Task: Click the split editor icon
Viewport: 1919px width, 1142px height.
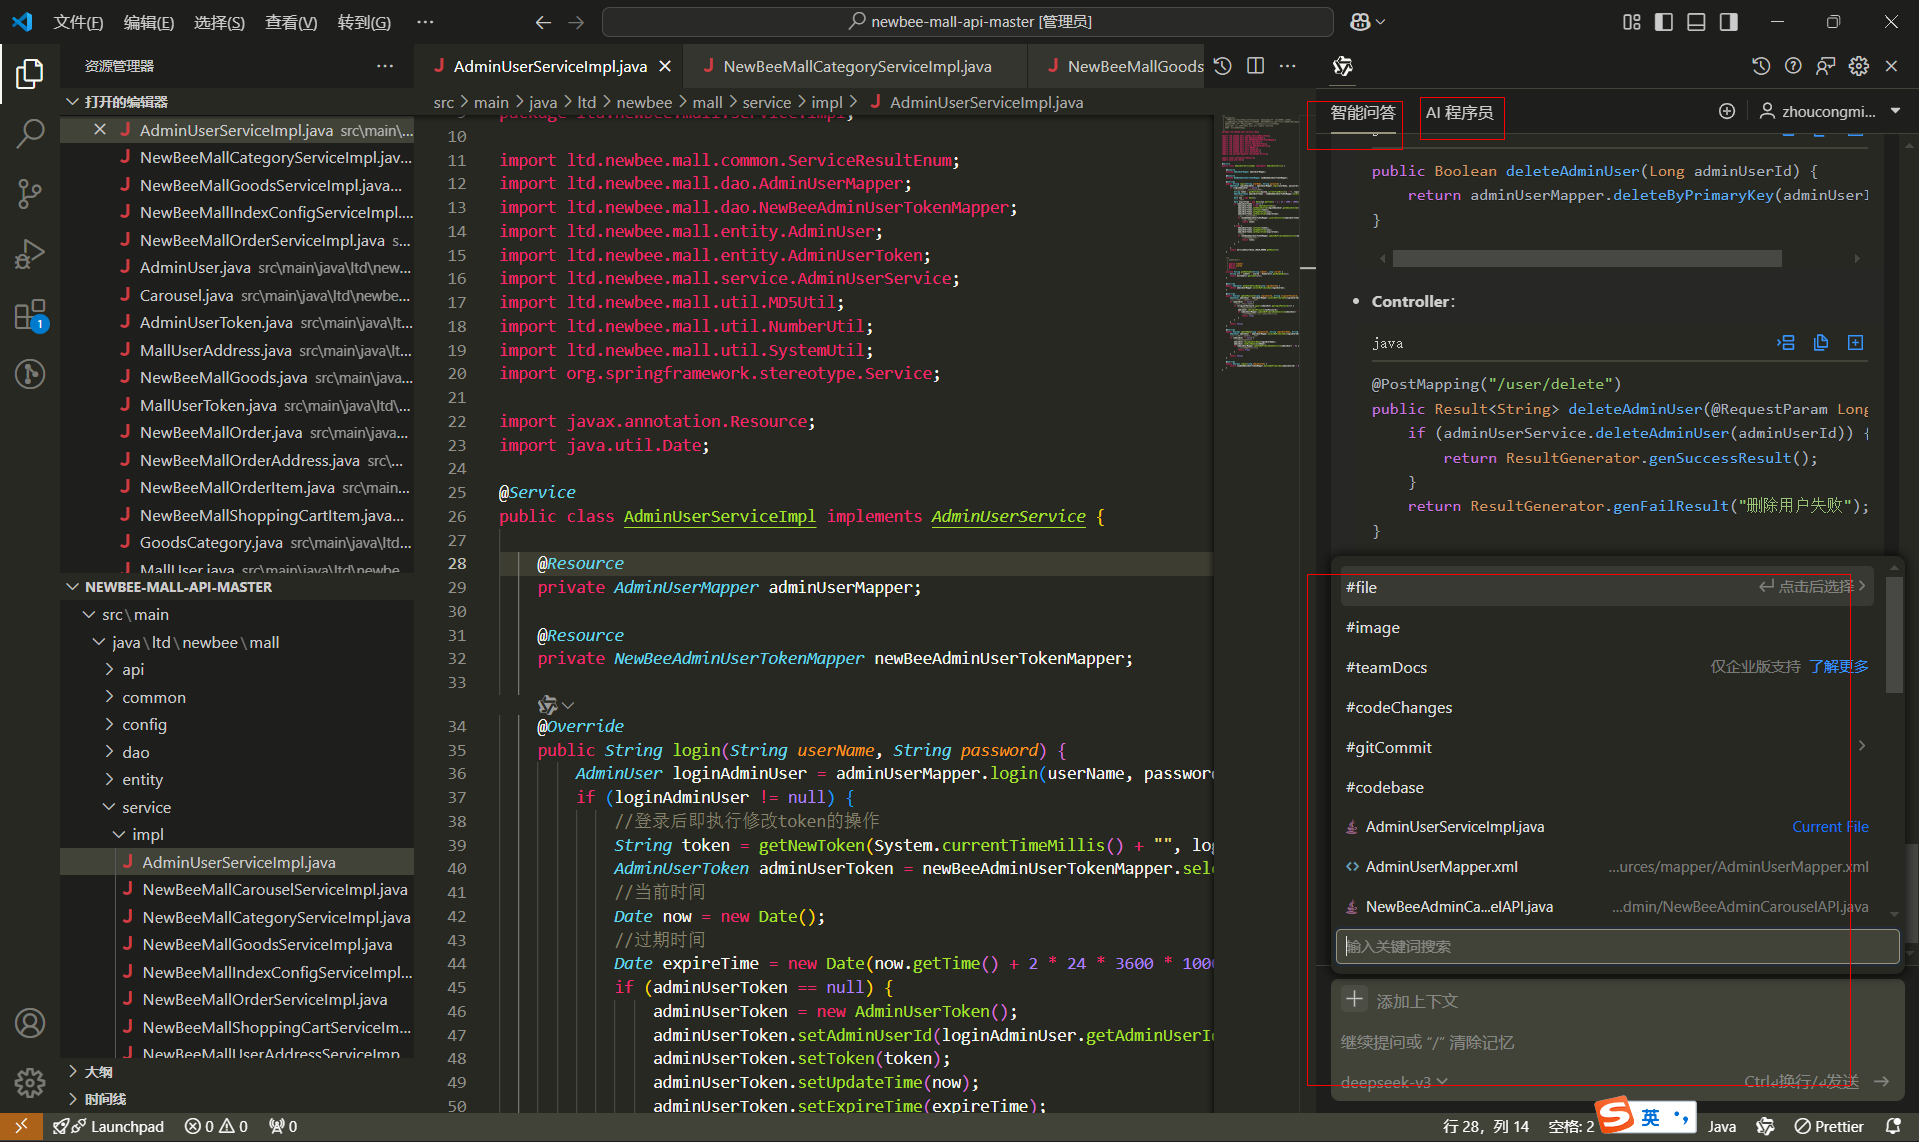Action: tap(1255, 66)
